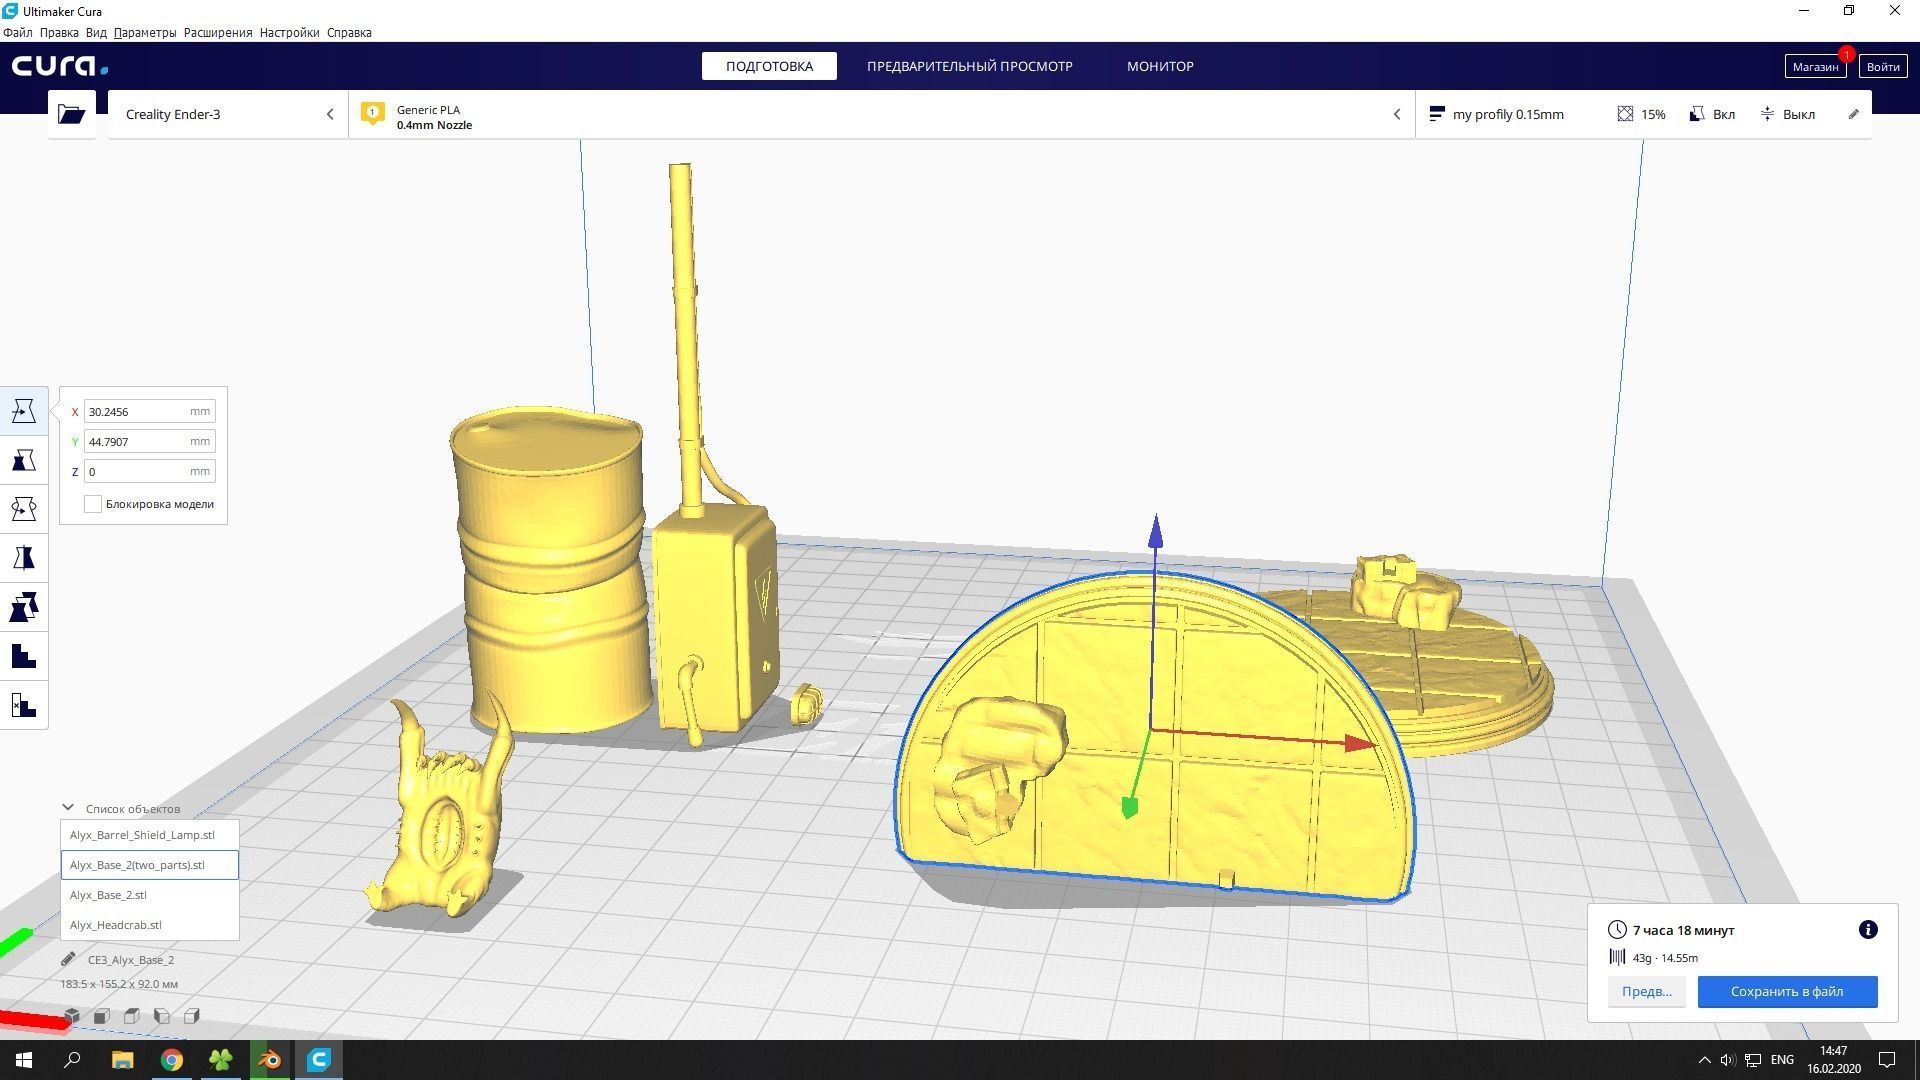
Task: Open File Explorer from taskbar
Action: pos(122,1060)
